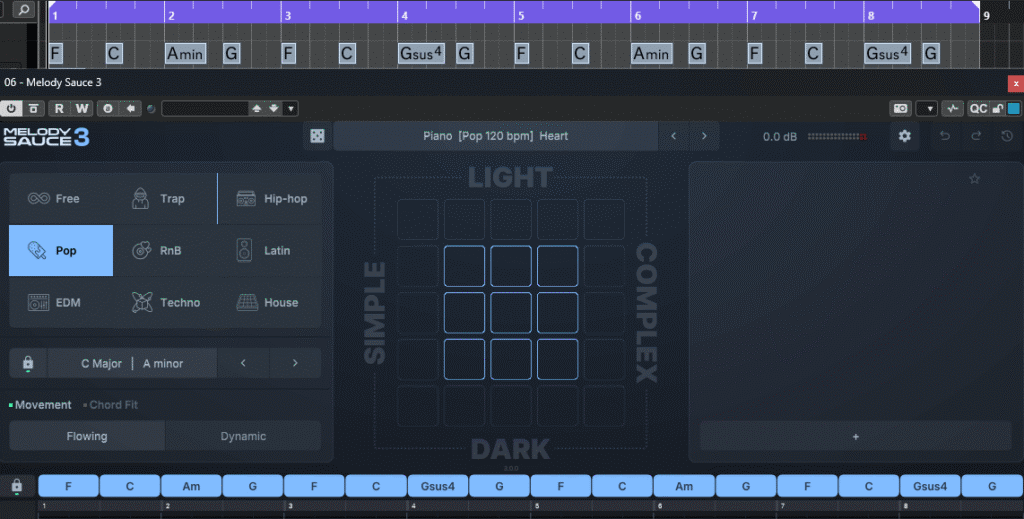
Task: Click the undo arrow icon
Action: tap(945, 136)
